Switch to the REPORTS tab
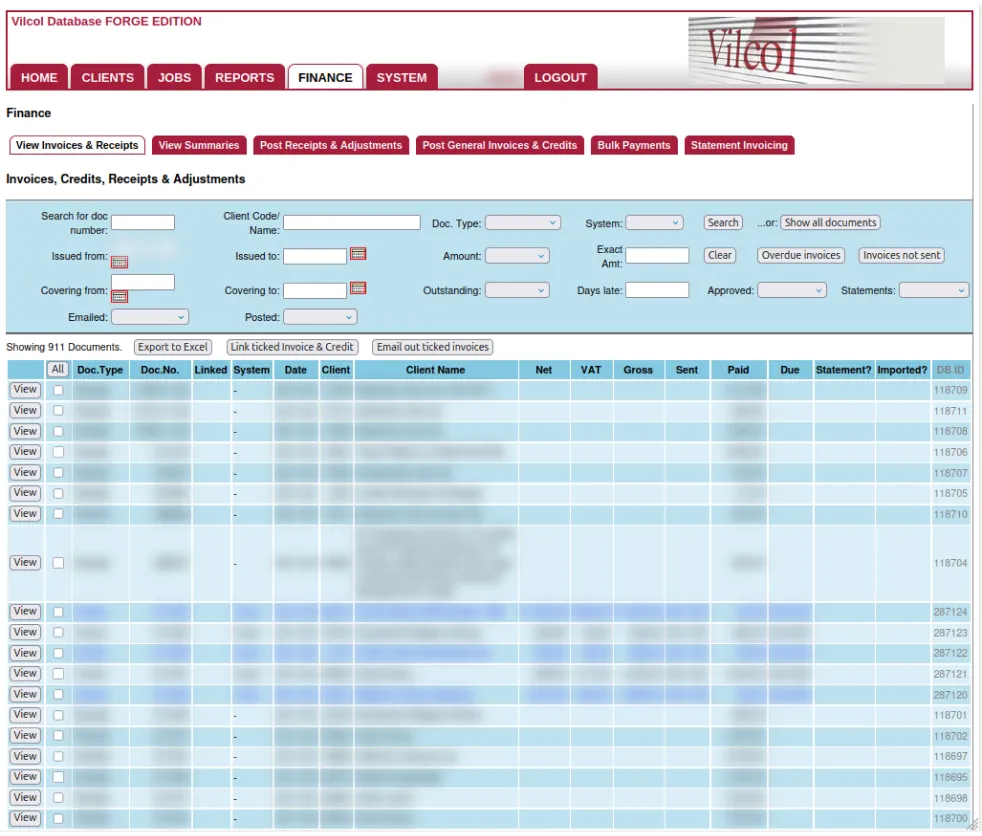Screen dimensions: 982x836 (244, 77)
